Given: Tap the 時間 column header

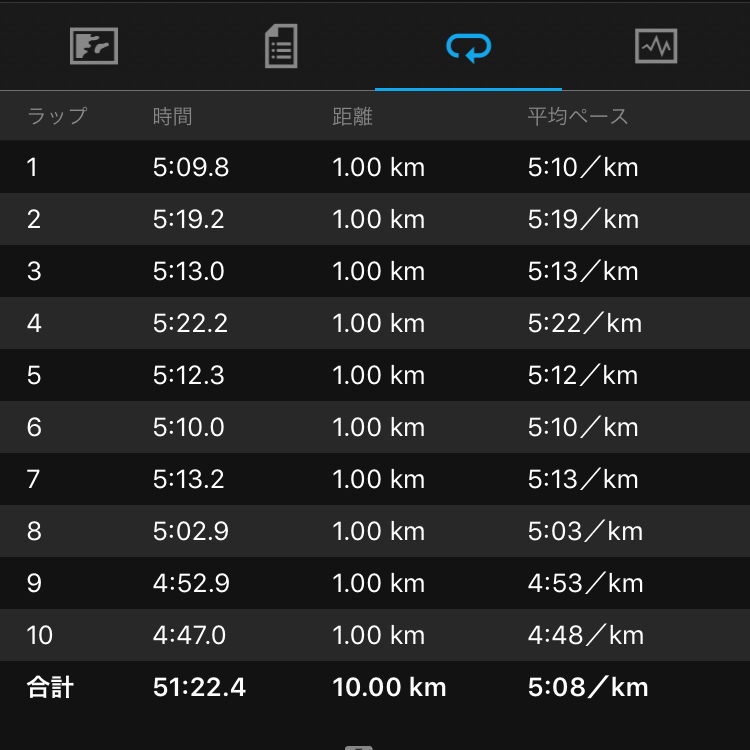Looking at the screenshot, I should pyautogui.click(x=172, y=116).
